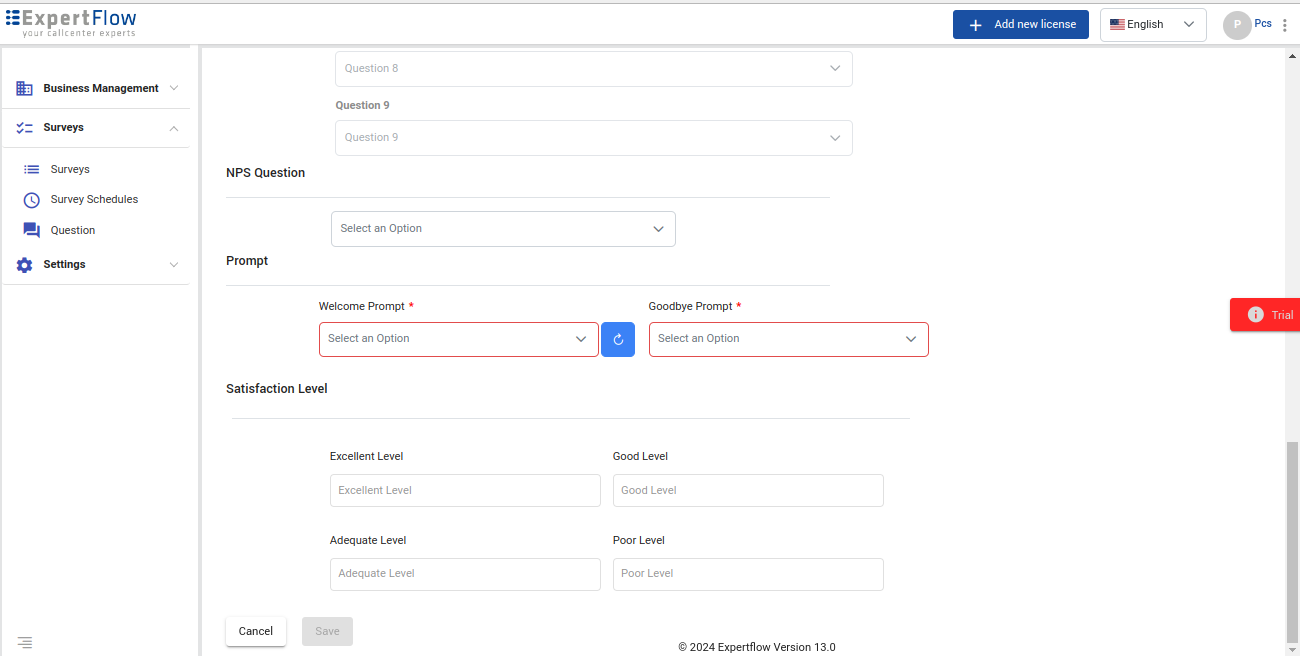Screen dimensions: 1300x656
Task: Click the Survey Schedules clock icon
Action: (x=32, y=200)
